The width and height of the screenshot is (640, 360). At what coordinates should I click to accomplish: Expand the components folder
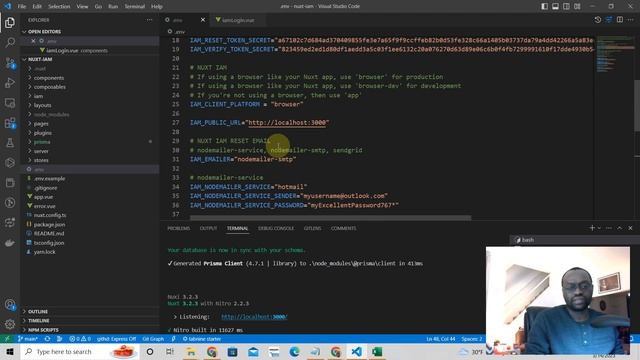pyautogui.click(x=49, y=78)
